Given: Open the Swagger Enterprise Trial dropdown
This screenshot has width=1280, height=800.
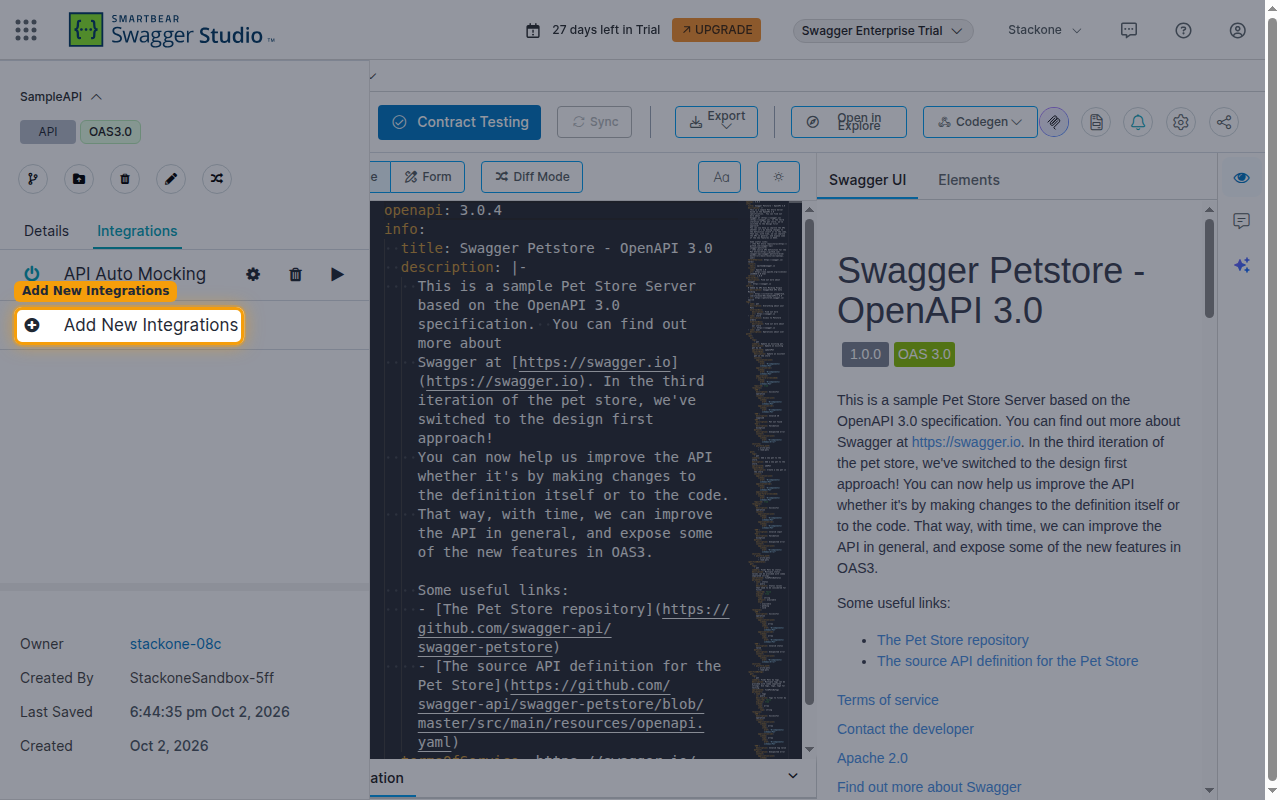Looking at the screenshot, I should point(884,31).
